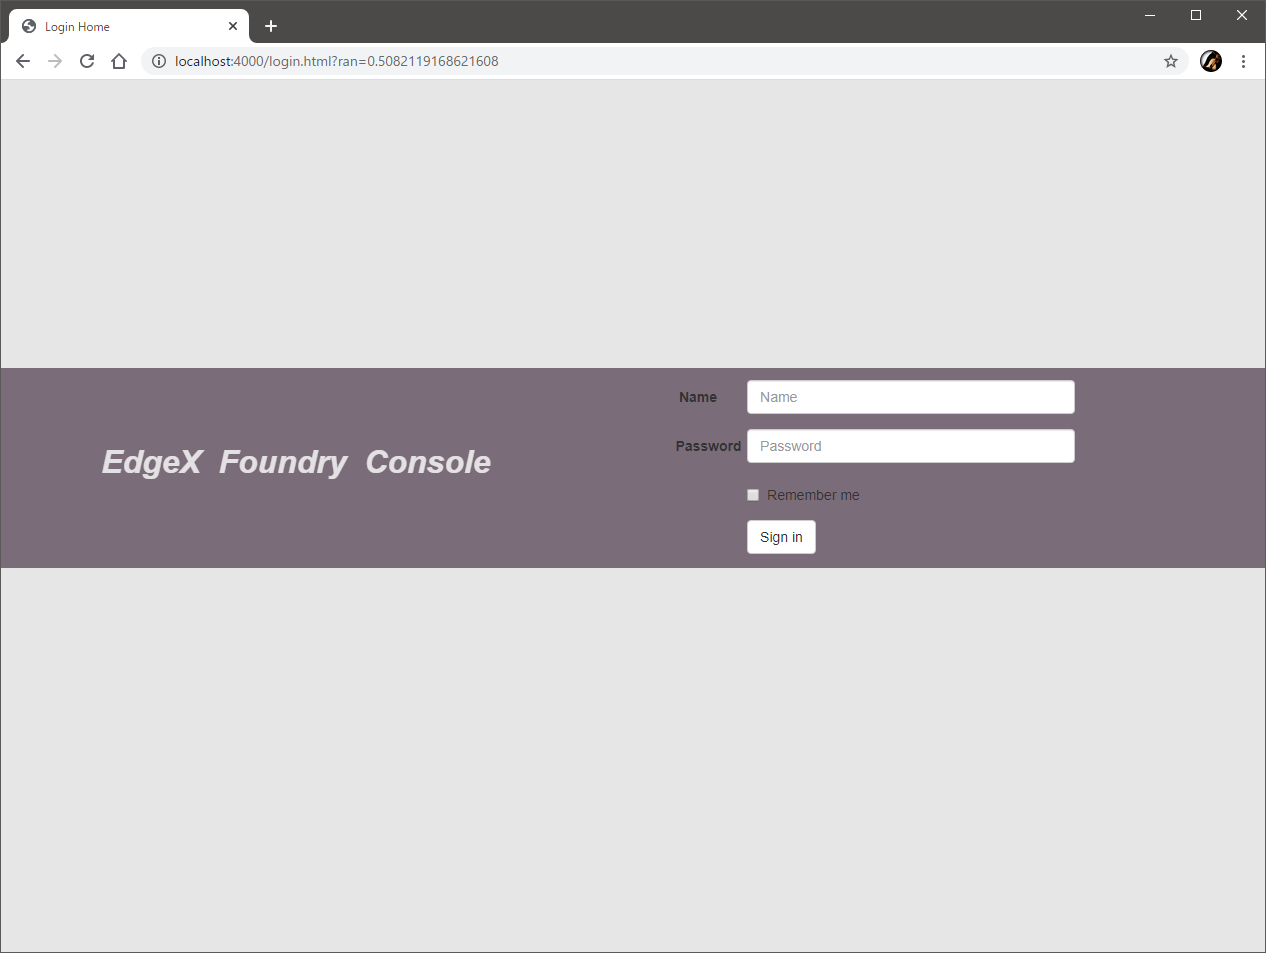Open the Chrome three-dot menu
This screenshot has height=953, width=1266.
pos(1243,61)
